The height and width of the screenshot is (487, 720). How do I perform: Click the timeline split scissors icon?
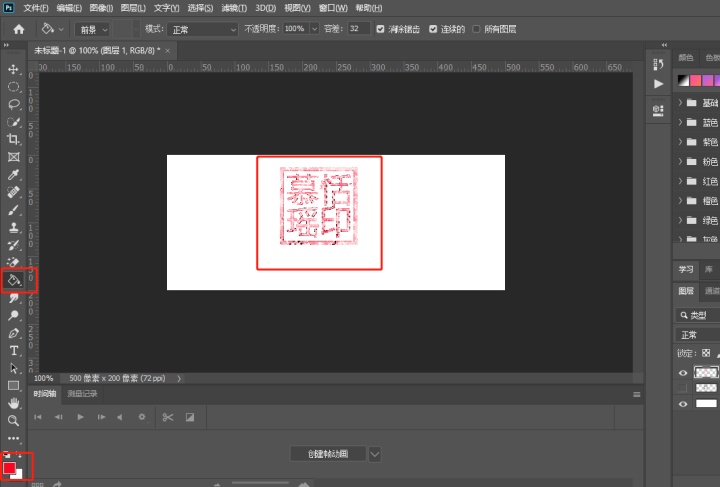168,417
